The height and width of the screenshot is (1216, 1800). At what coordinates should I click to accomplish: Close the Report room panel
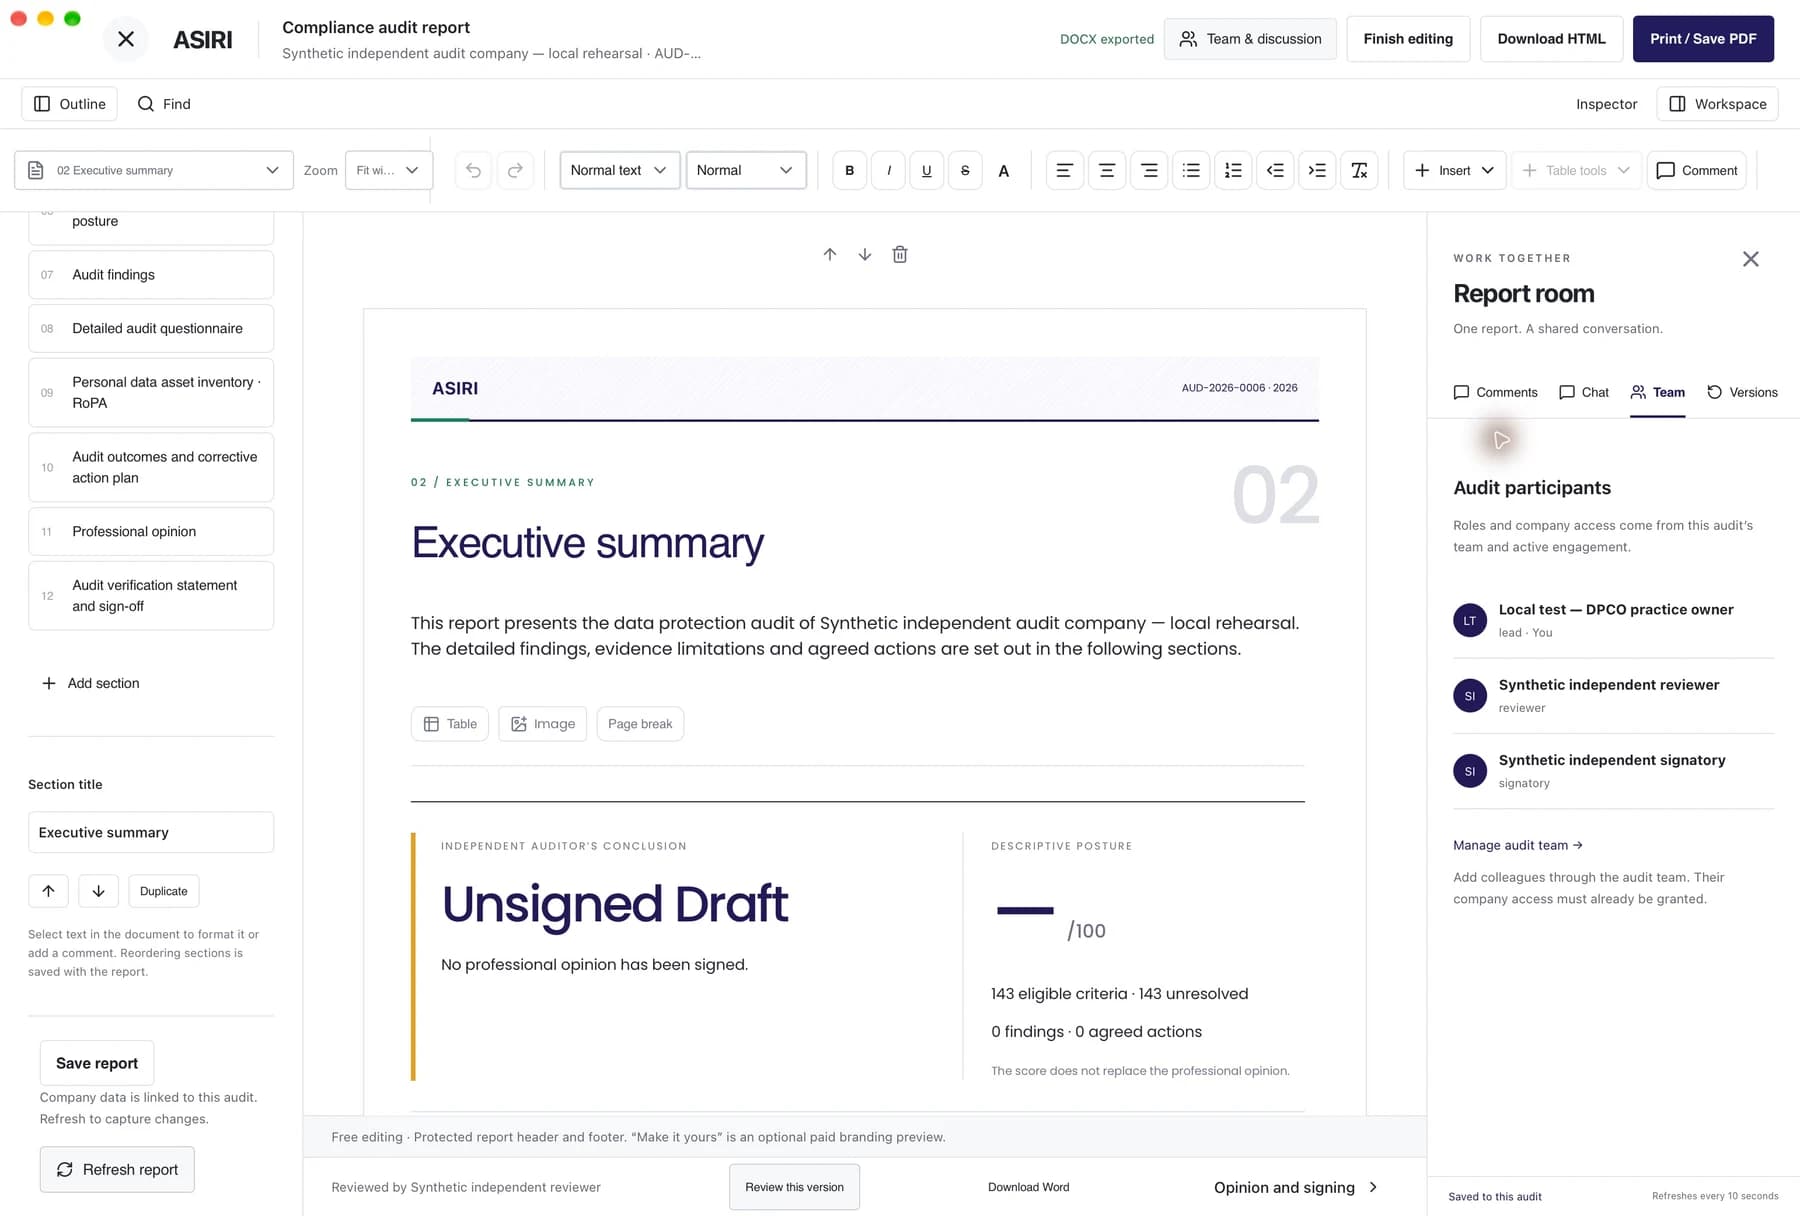pyautogui.click(x=1750, y=259)
